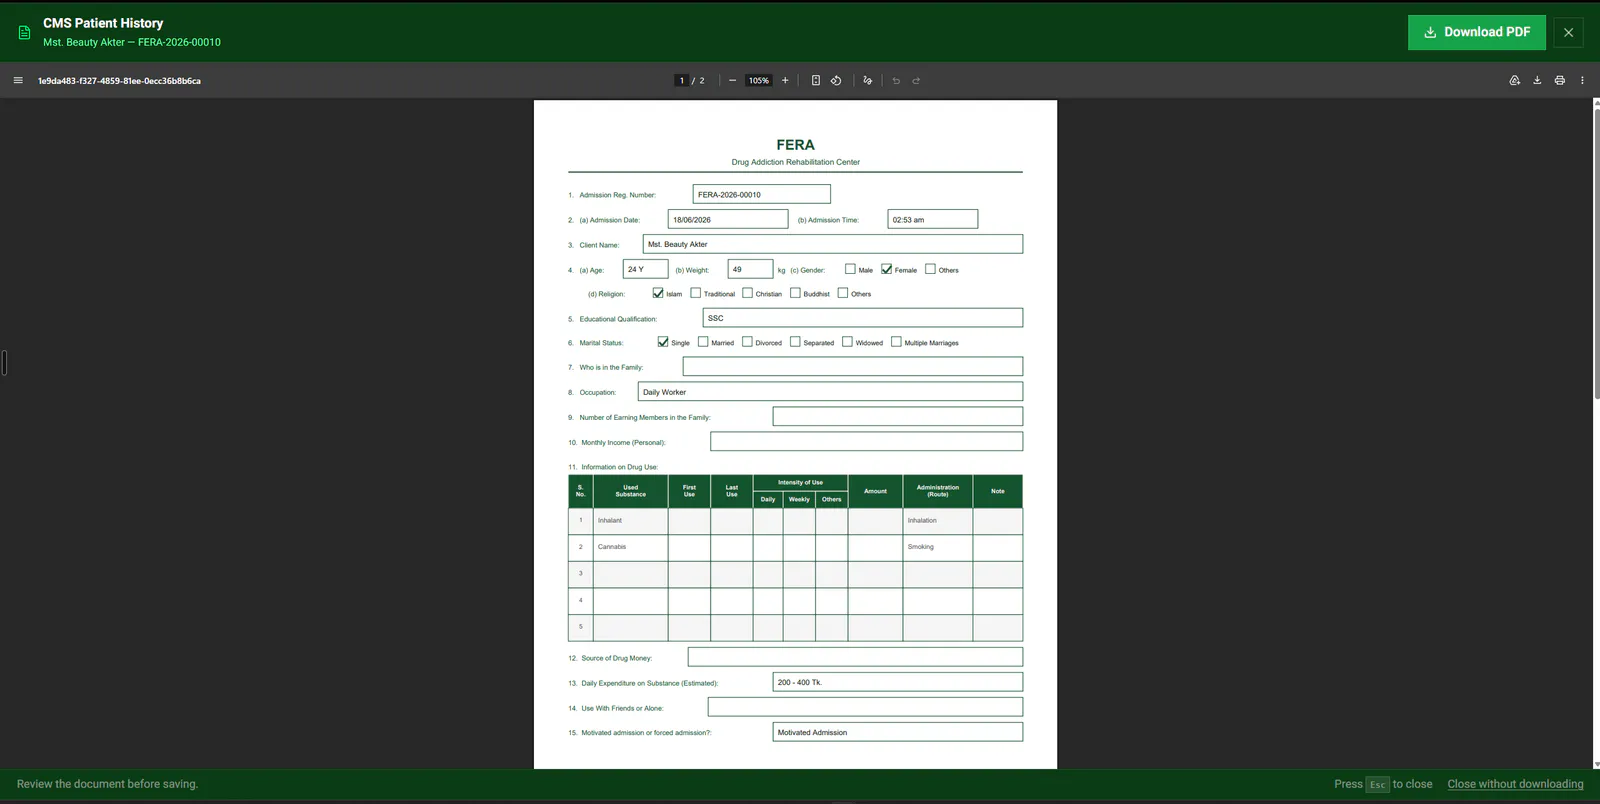Click the undo arrow in PDF toolbar
This screenshot has height=804, width=1600.
coord(896,80)
